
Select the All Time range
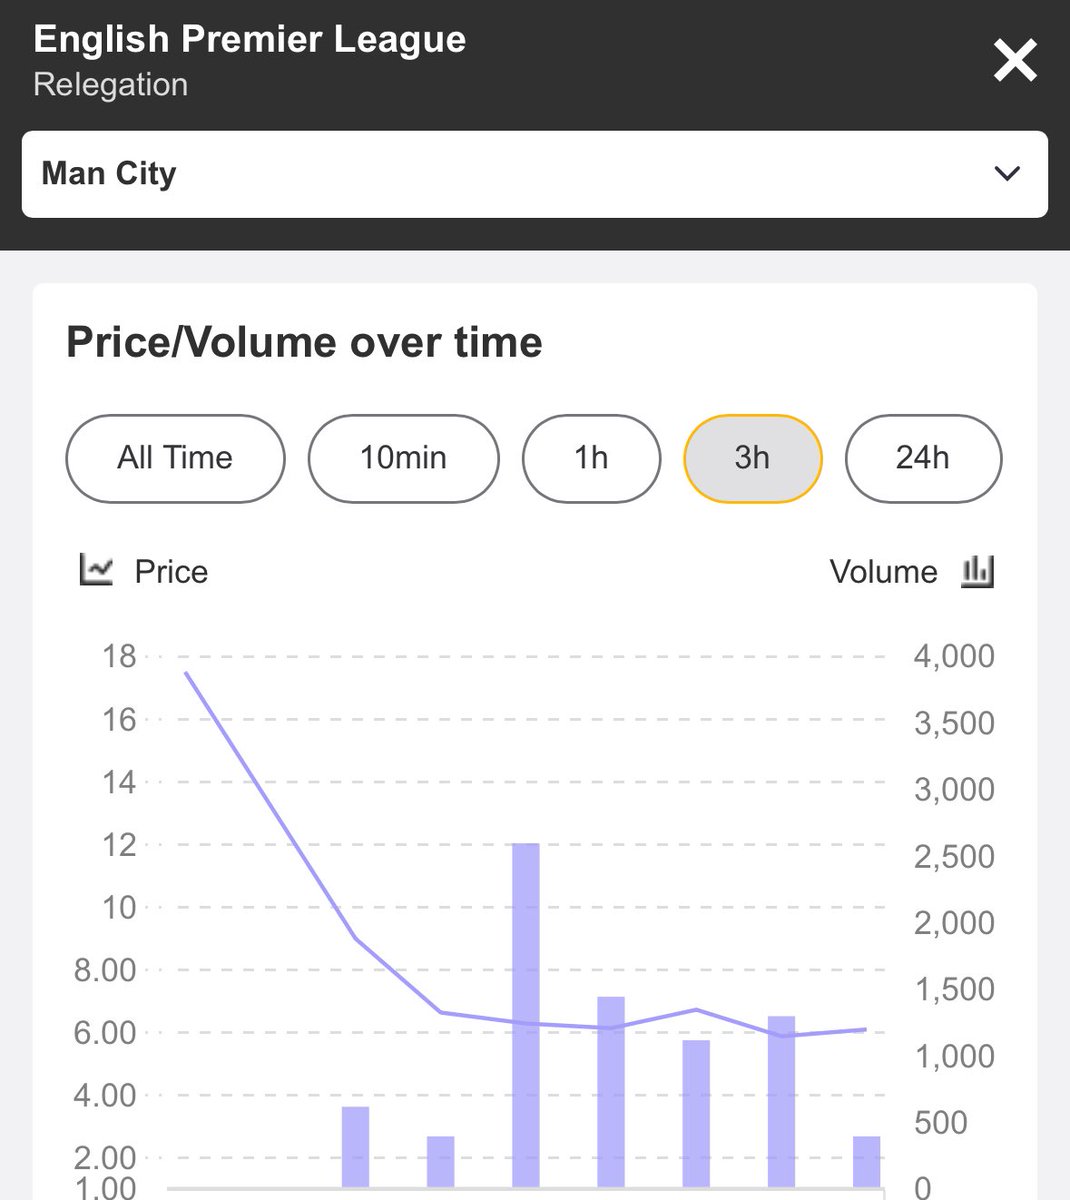pyautogui.click(x=175, y=458)
